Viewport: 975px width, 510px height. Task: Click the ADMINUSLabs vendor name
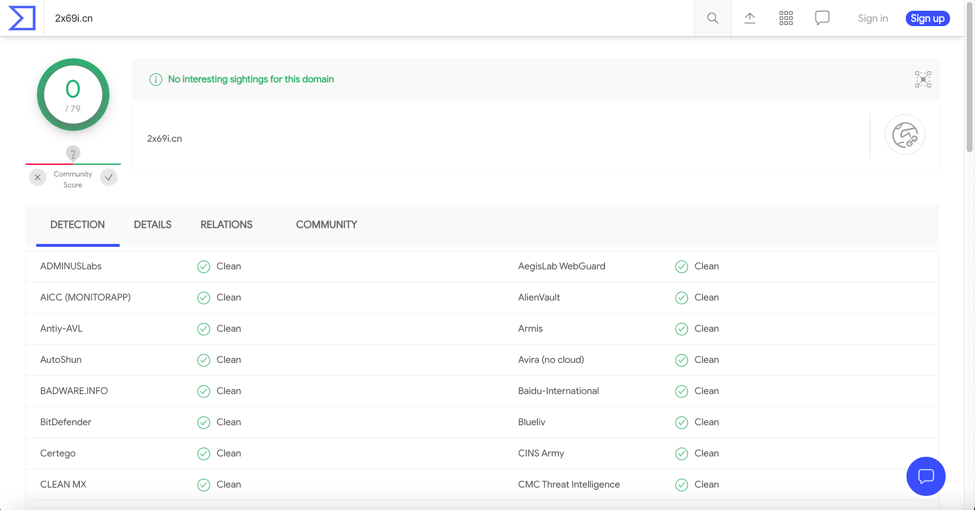71,266
